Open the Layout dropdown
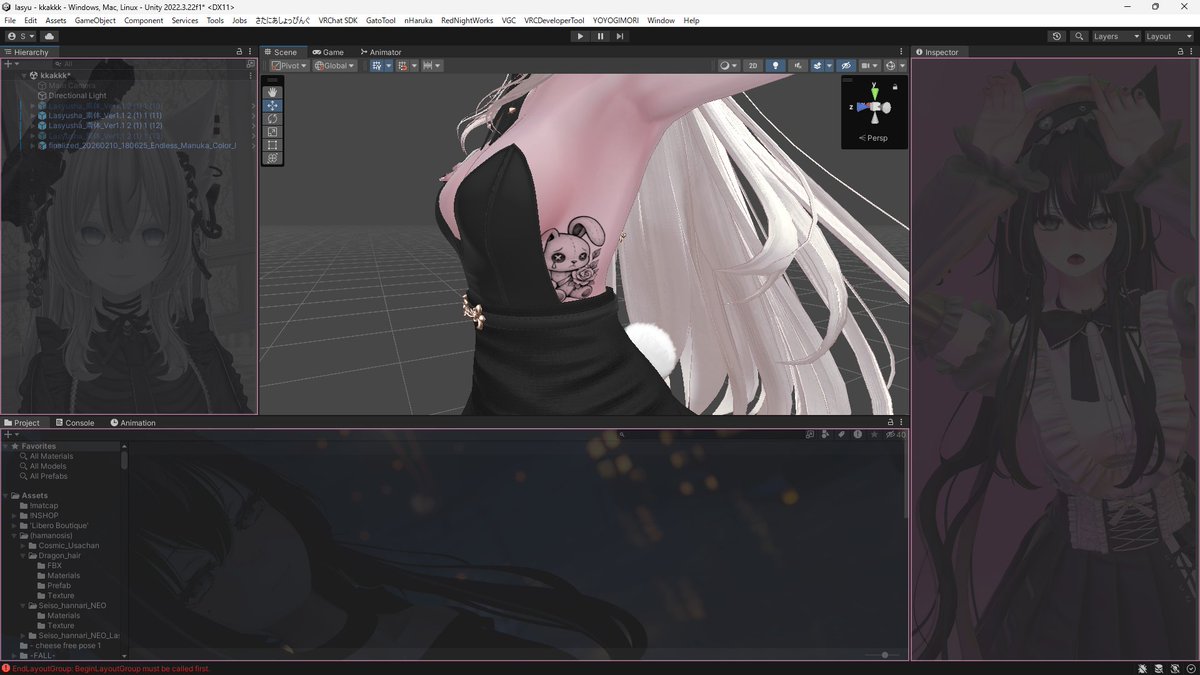Image resolution: width=1200 pixels, height=675 pixels. 1169,36
